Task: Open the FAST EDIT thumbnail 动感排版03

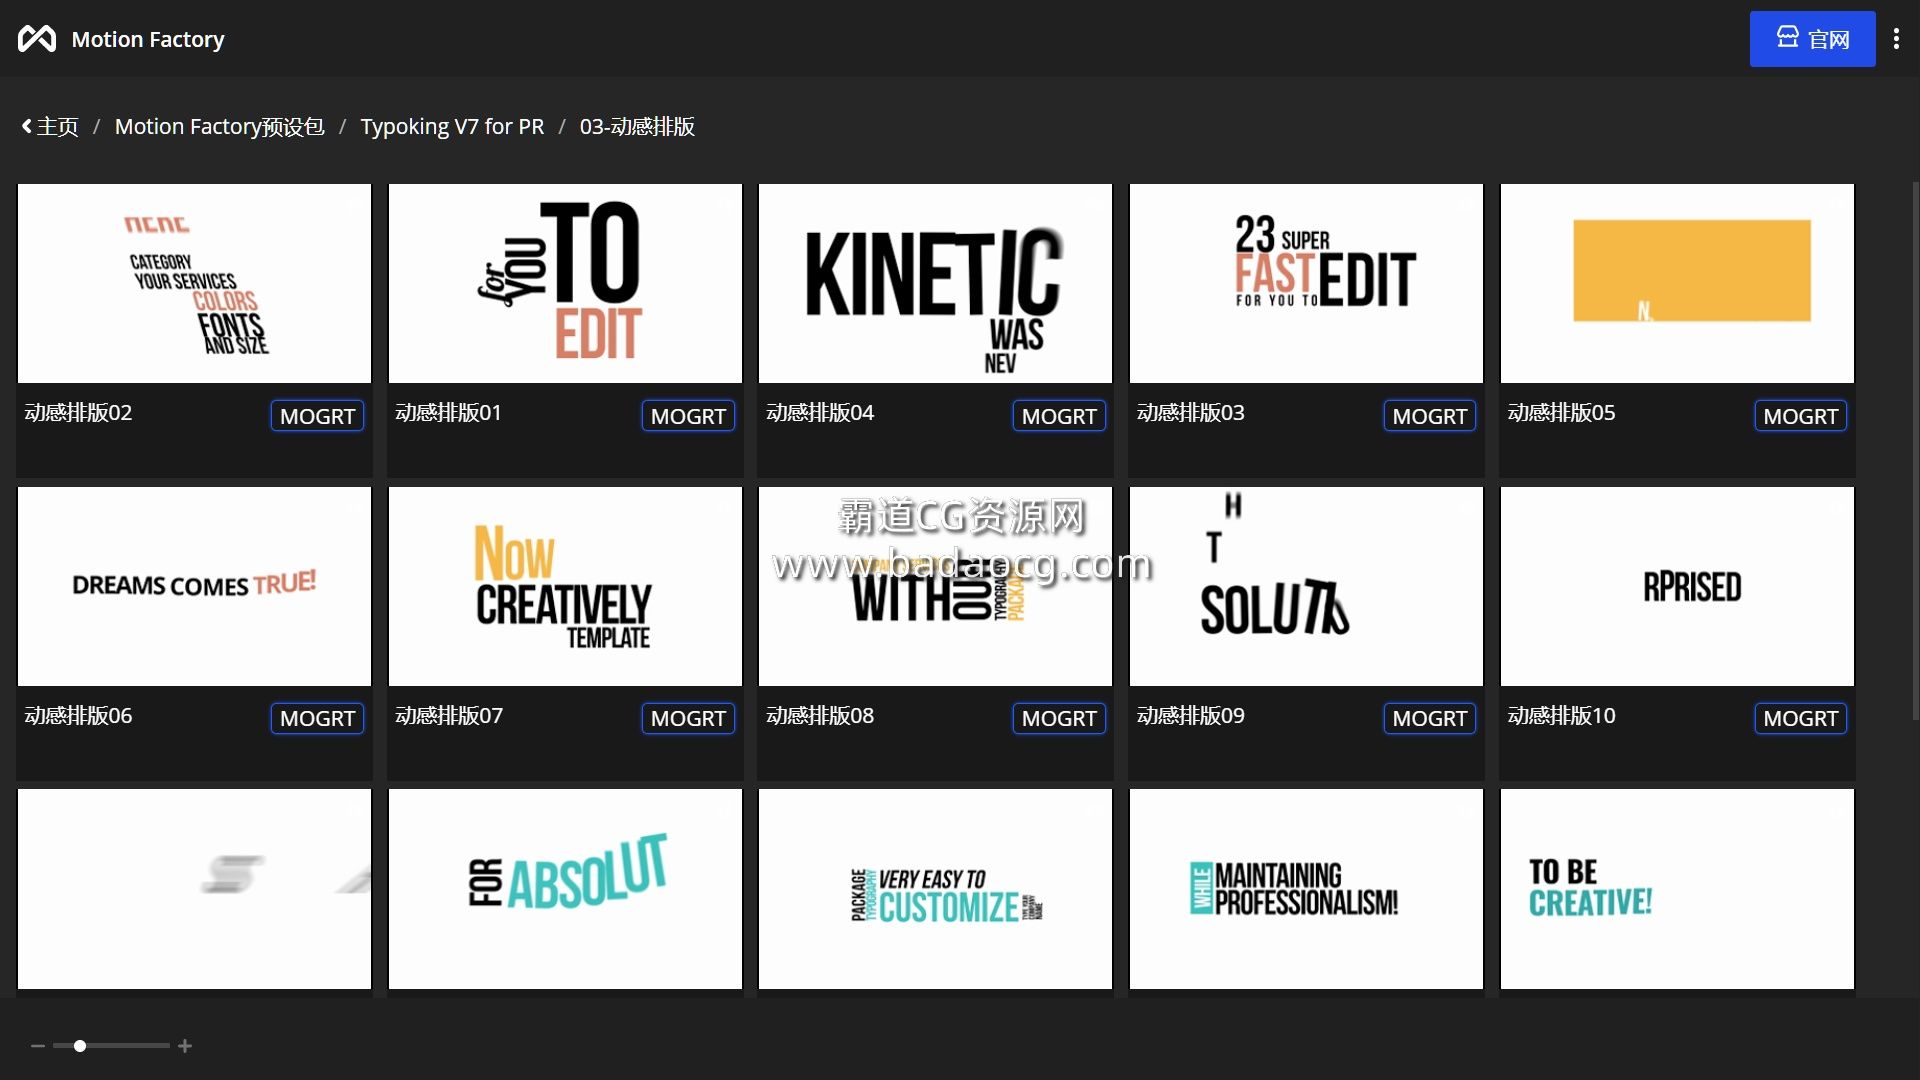Action: click(1306, 283)
